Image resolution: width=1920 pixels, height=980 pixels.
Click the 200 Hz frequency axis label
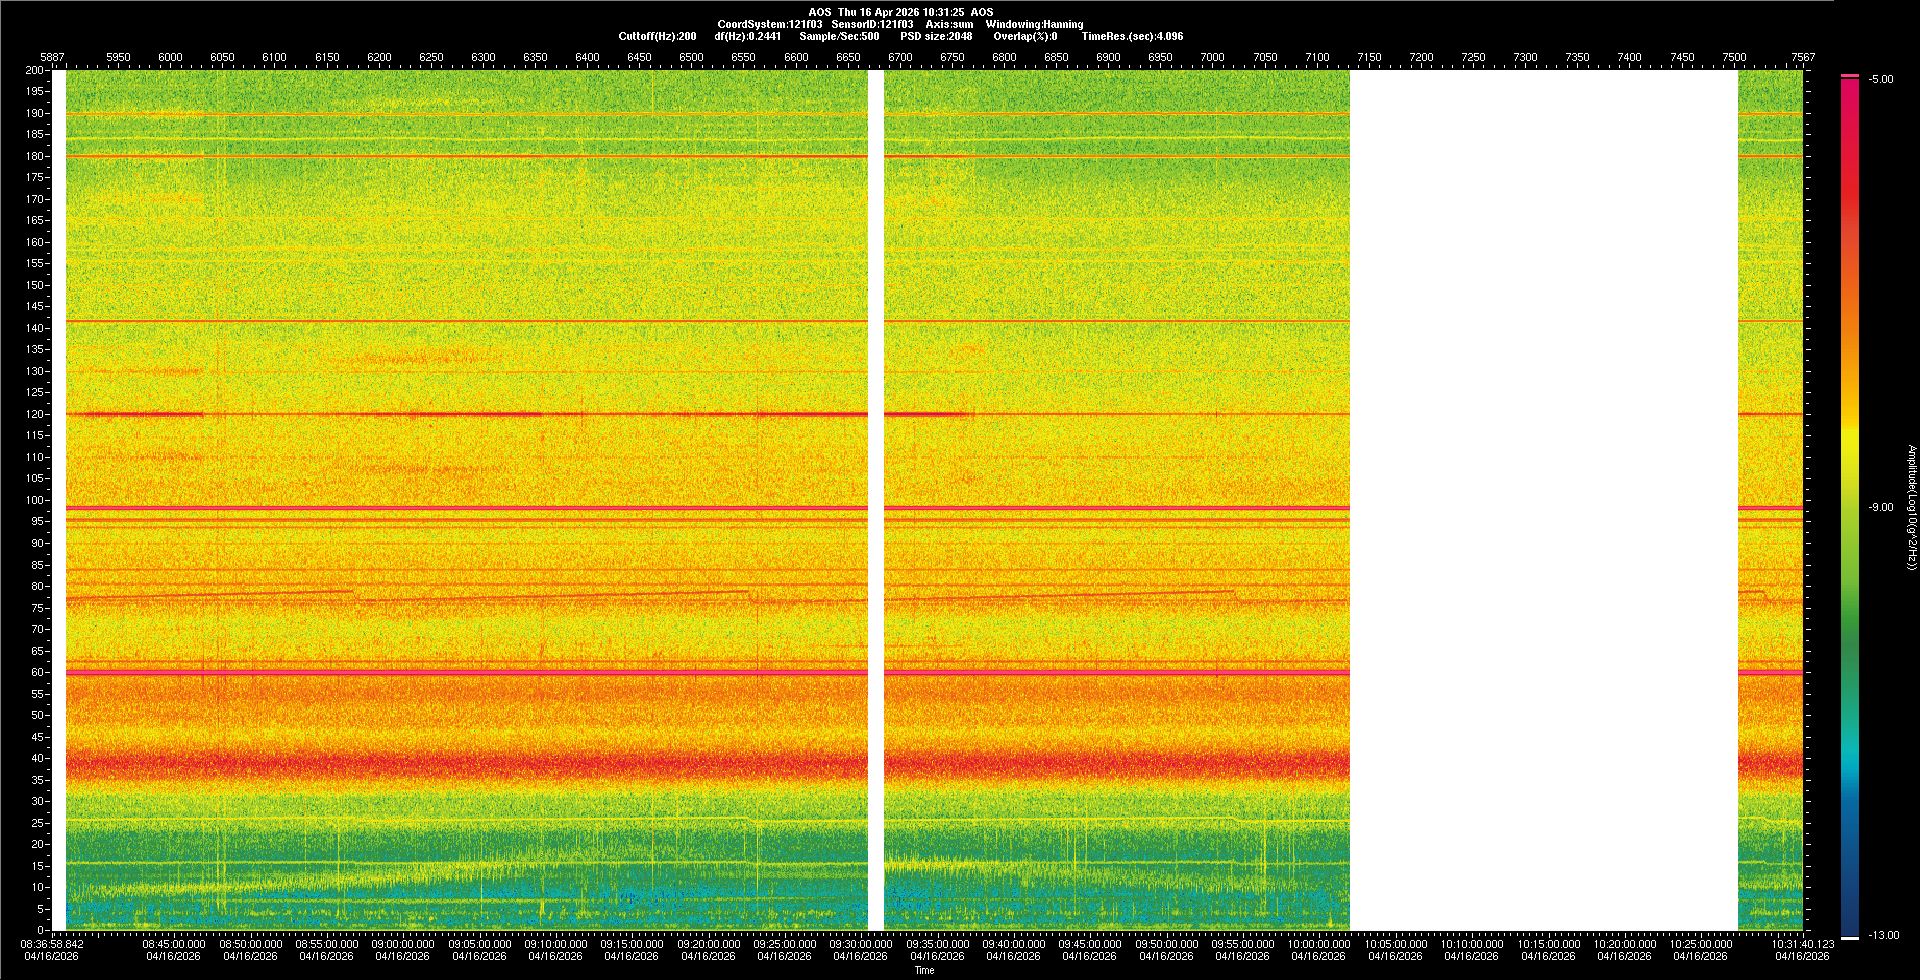point(35,70)
